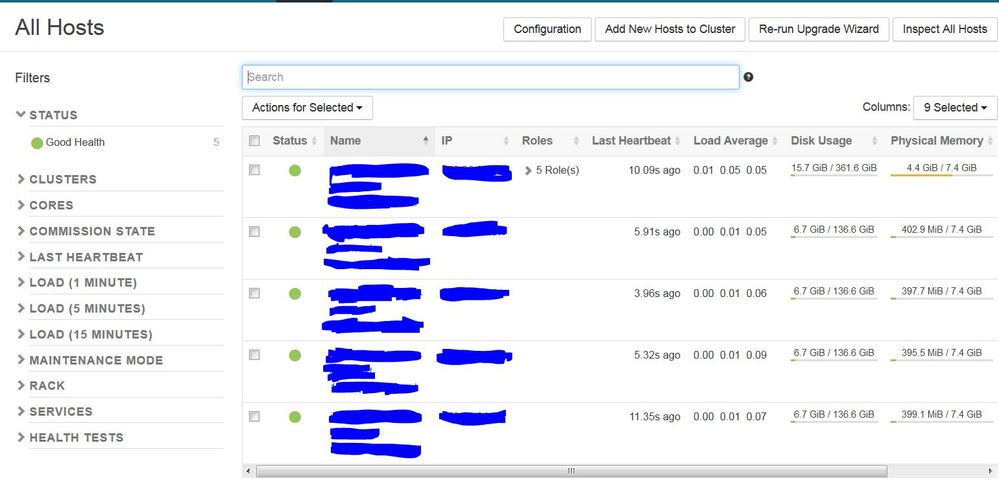Click the 11.35s ago heartbeat value

click(x=654, y=417)
